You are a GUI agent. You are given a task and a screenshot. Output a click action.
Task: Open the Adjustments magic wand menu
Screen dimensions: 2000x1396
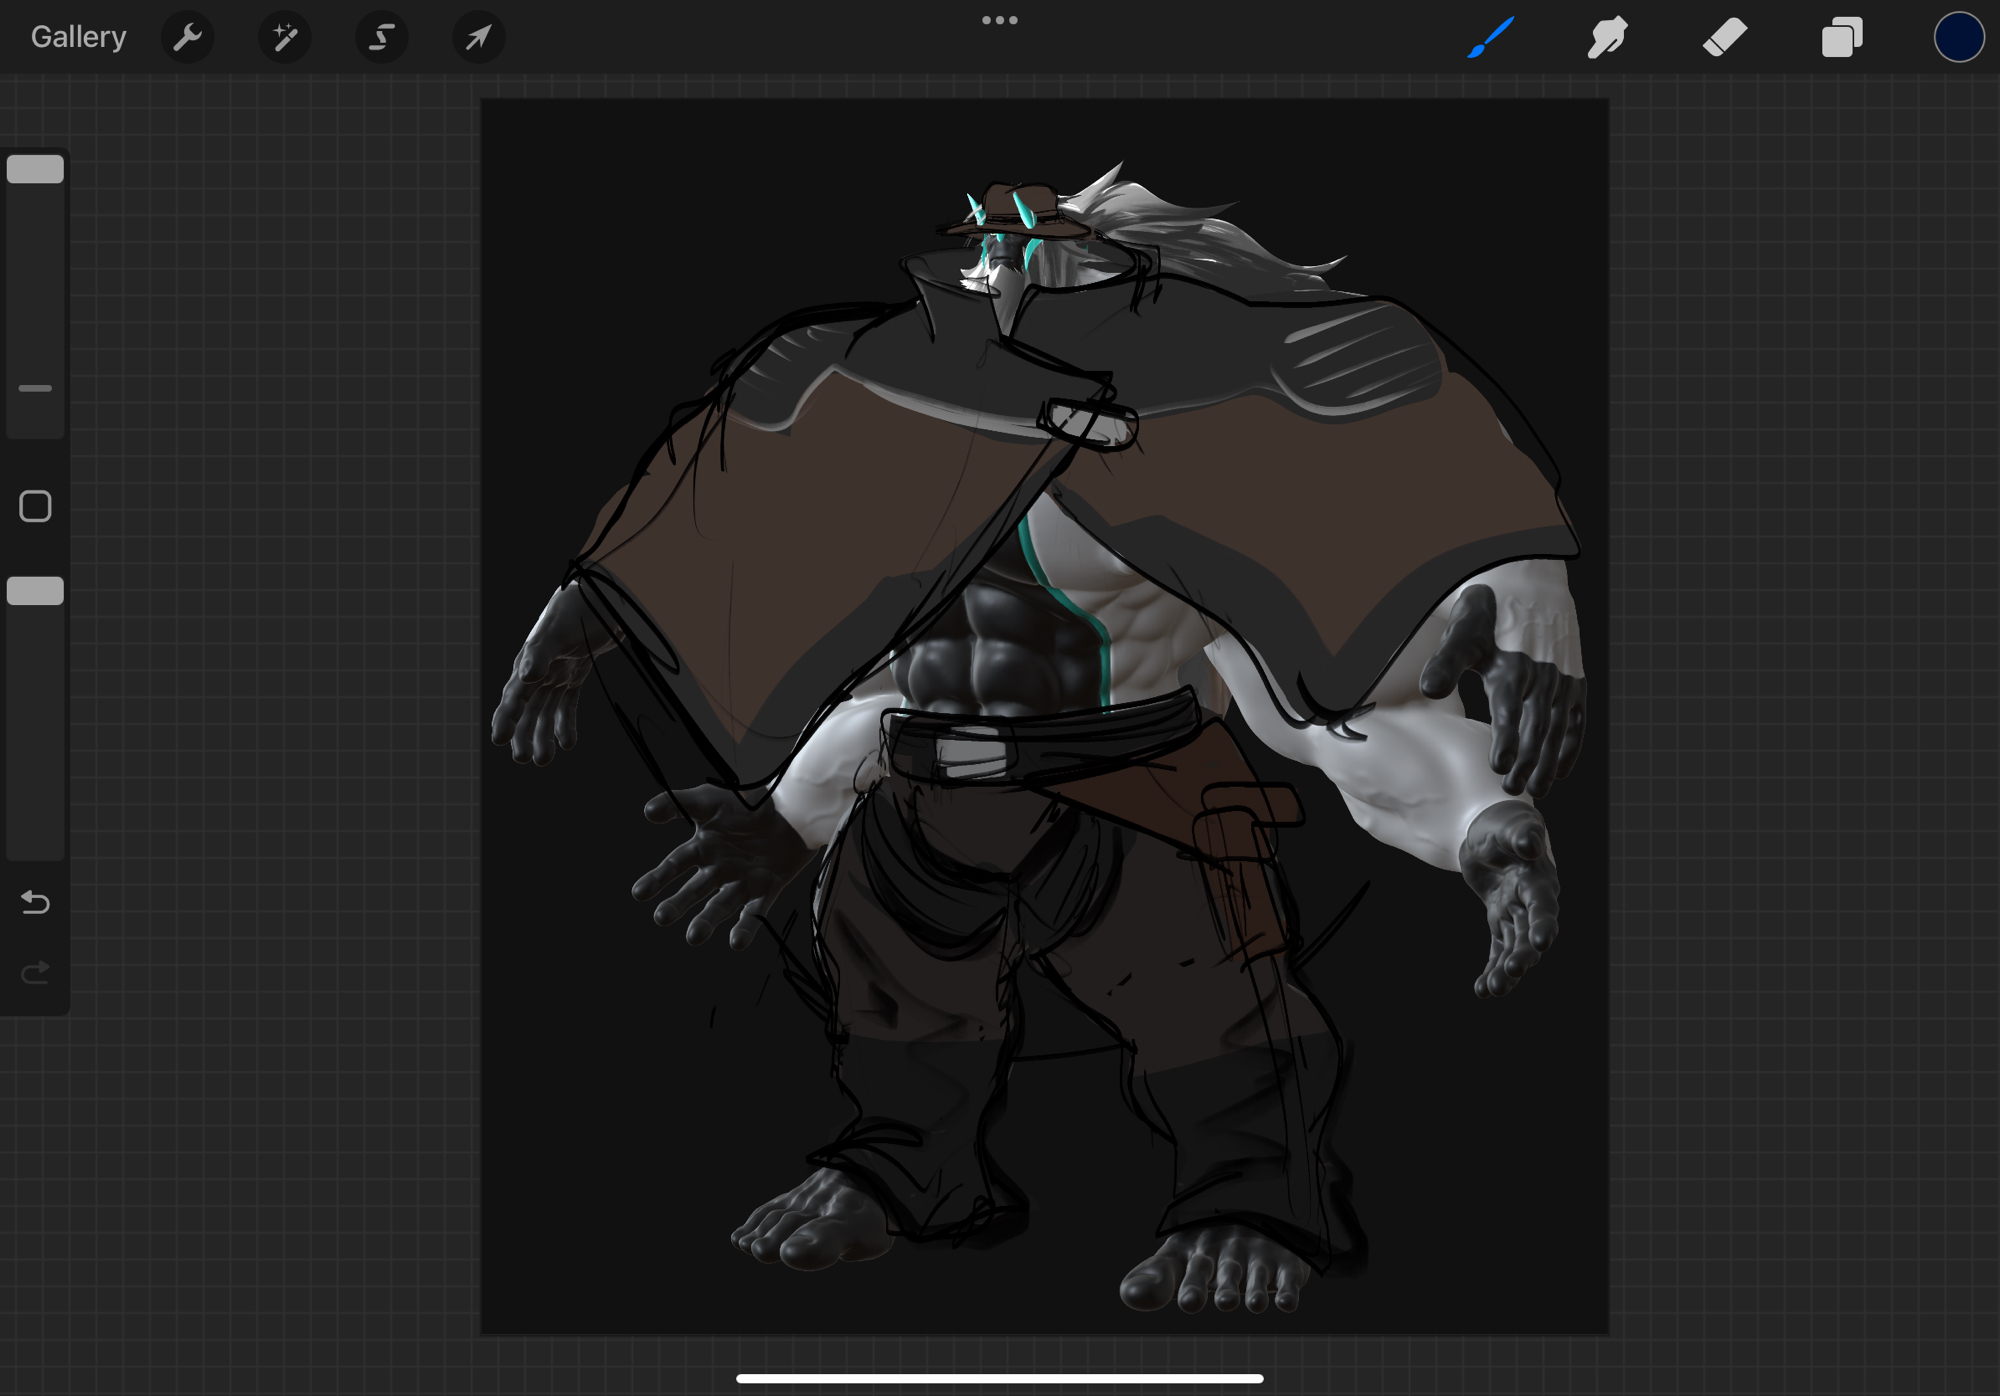[284, 38]
